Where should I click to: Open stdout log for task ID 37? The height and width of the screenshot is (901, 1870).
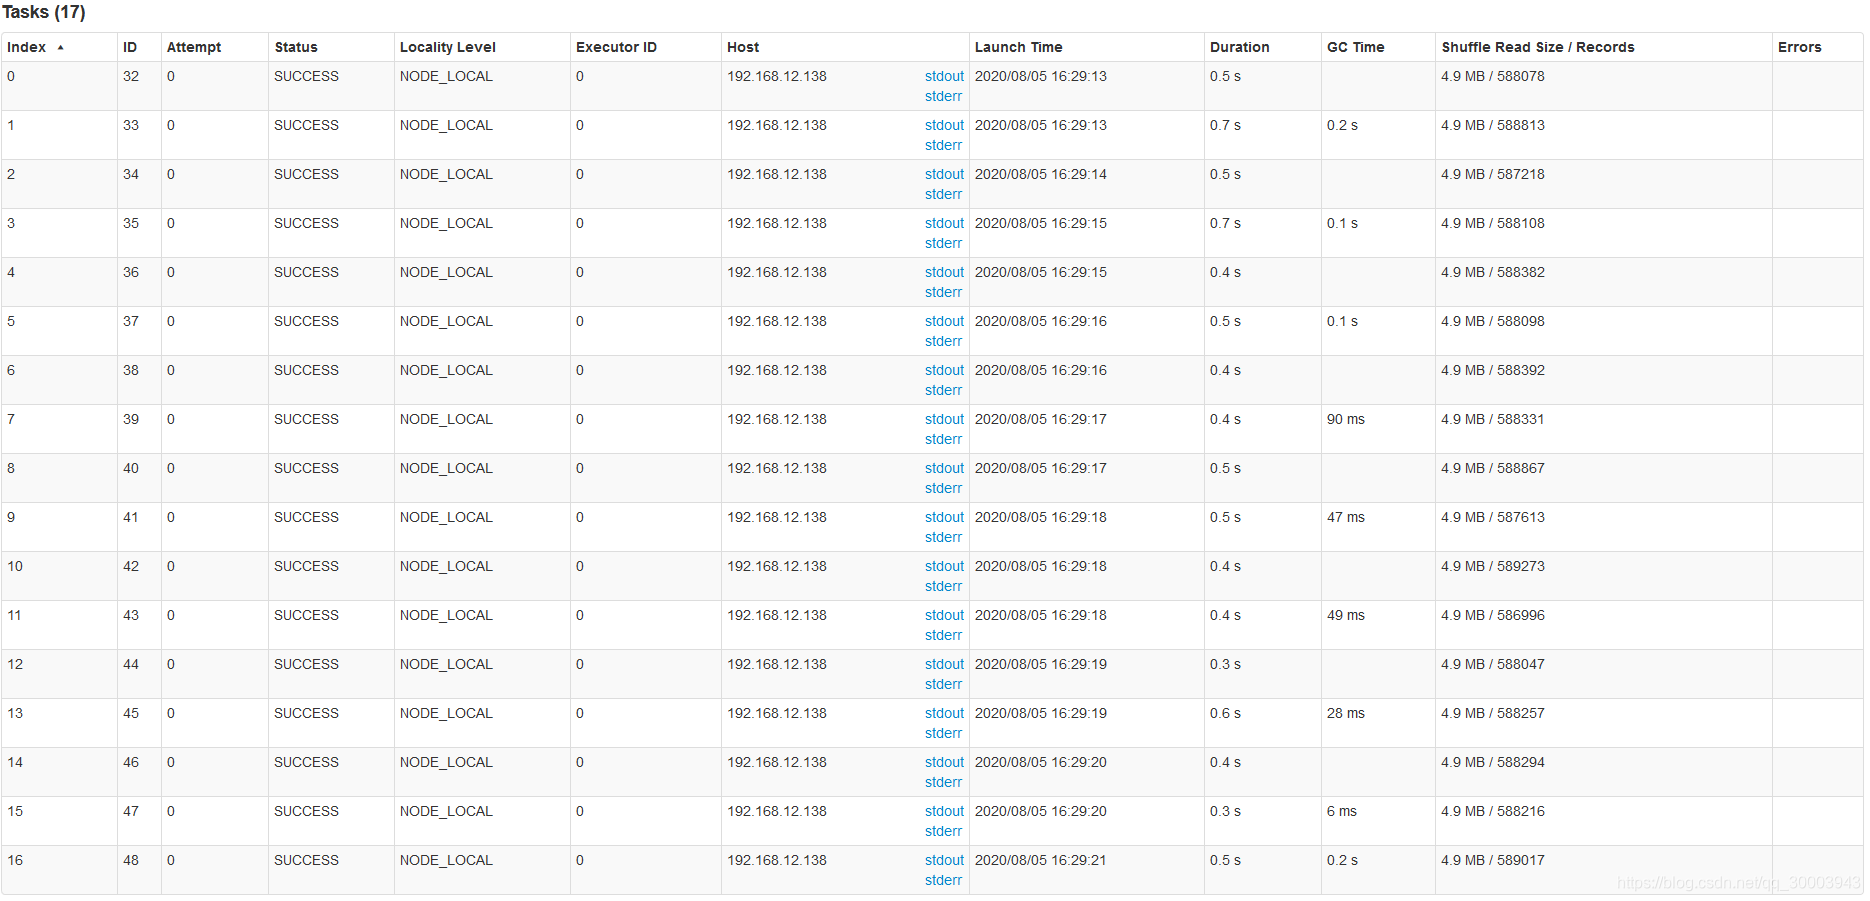944,321
